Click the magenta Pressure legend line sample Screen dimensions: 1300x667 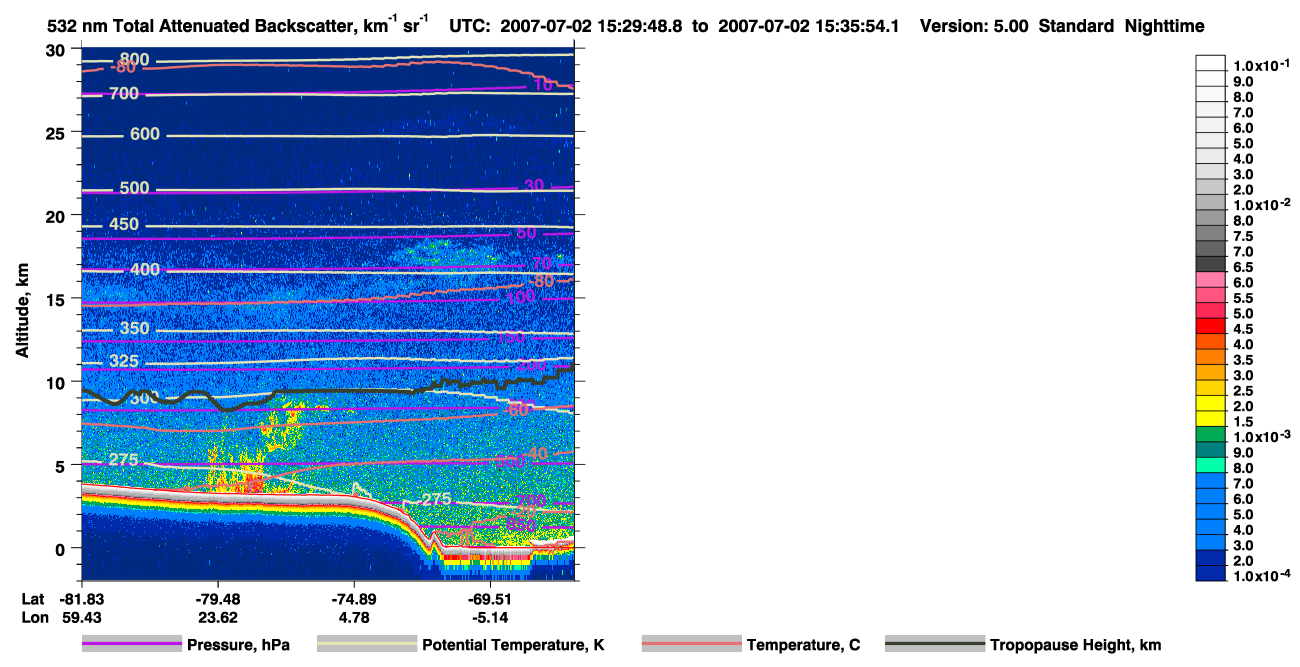(132, 645)
